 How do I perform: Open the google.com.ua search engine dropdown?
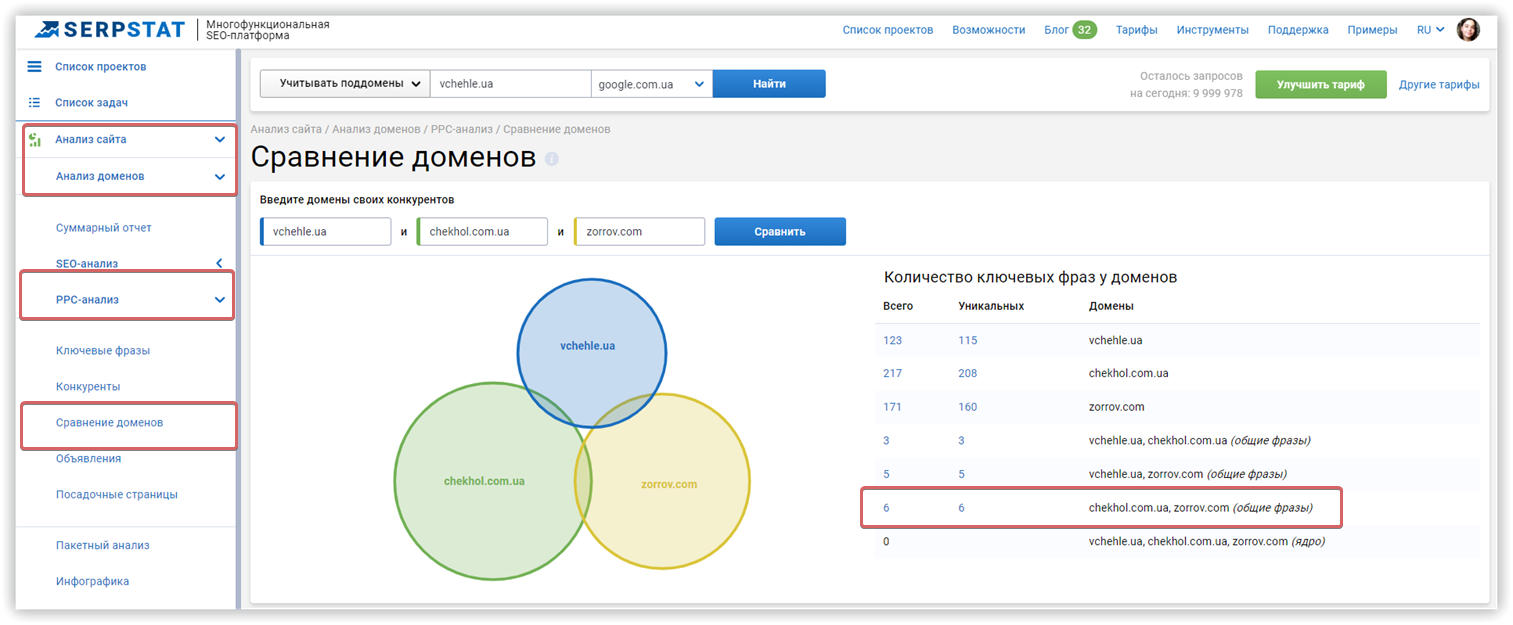[652, 84]
